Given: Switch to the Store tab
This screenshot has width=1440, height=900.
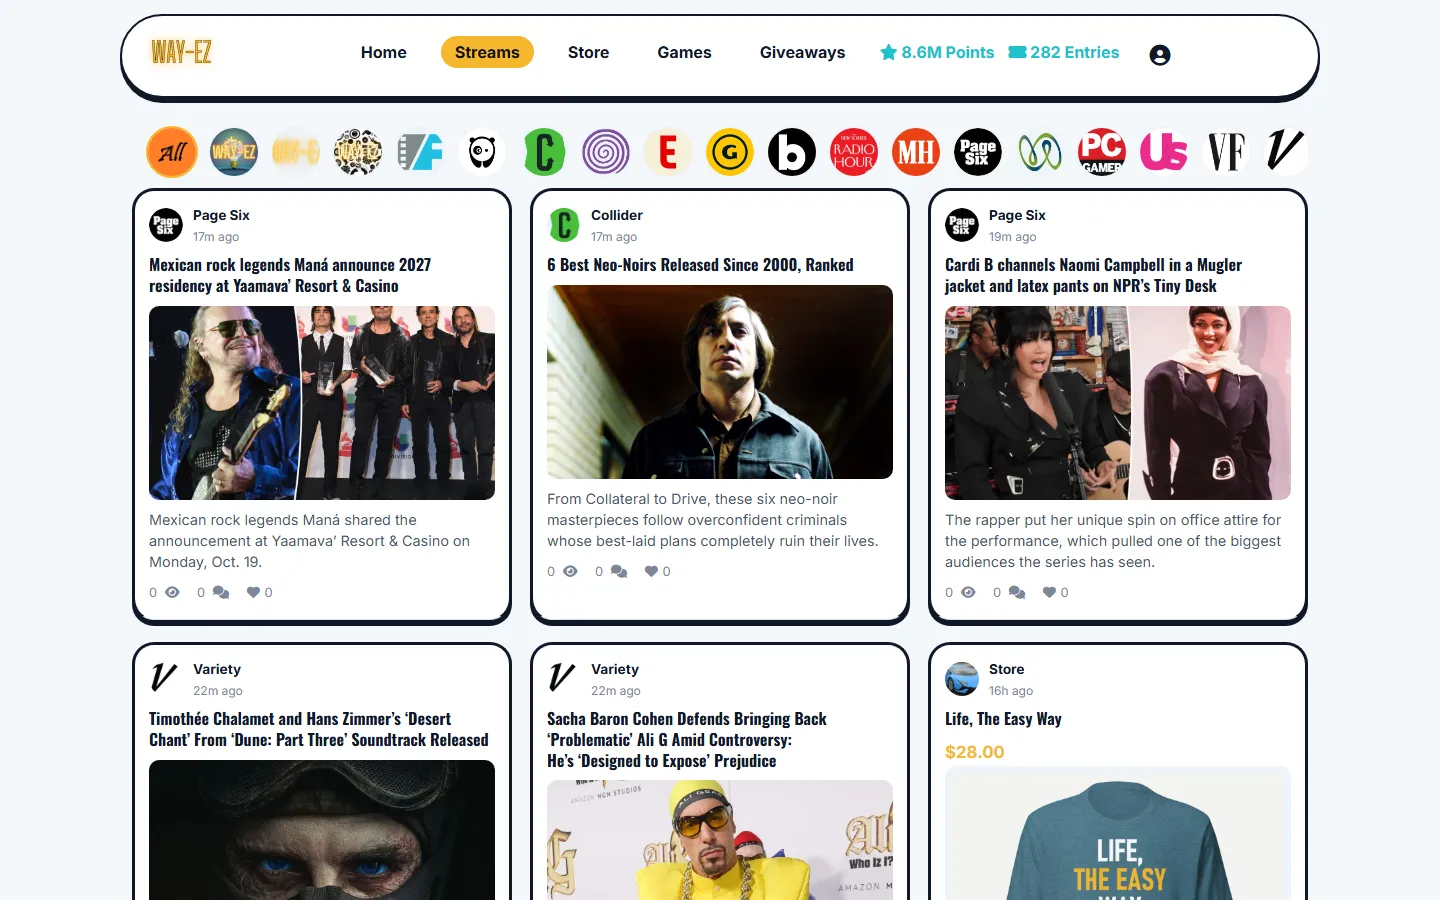Looking at the screenshot, I should pos(588,52).
